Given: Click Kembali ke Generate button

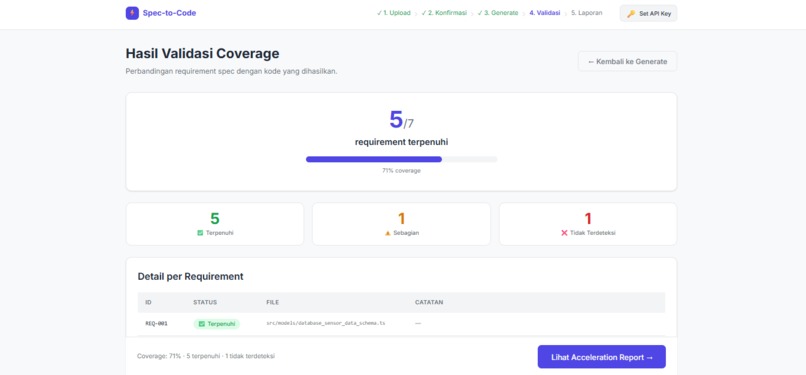Looking at the screenshot, I should [x=627, y=61].
